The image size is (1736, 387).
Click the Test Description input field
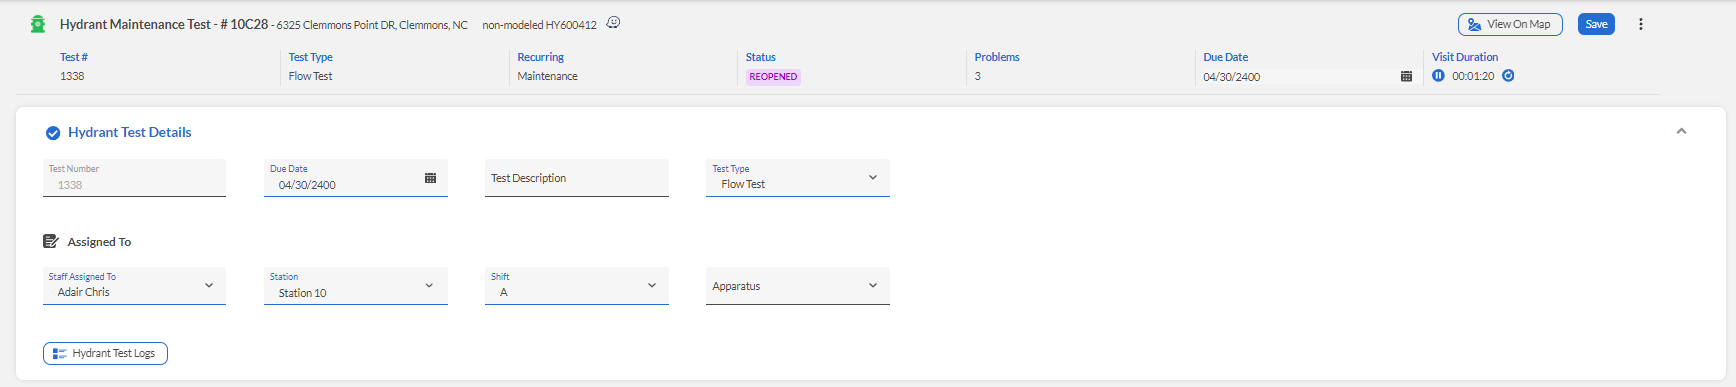pos(576,178)
